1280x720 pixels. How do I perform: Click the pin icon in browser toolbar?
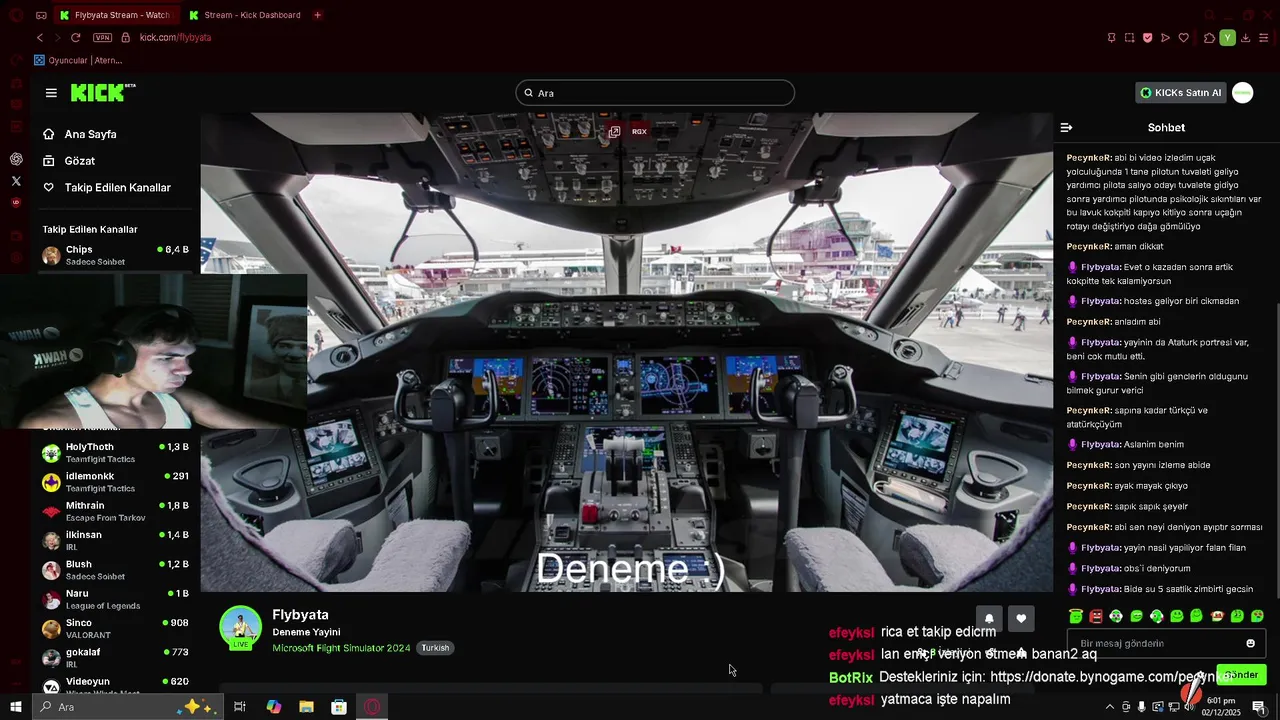pyautogui.click(x=1111, y=38)
